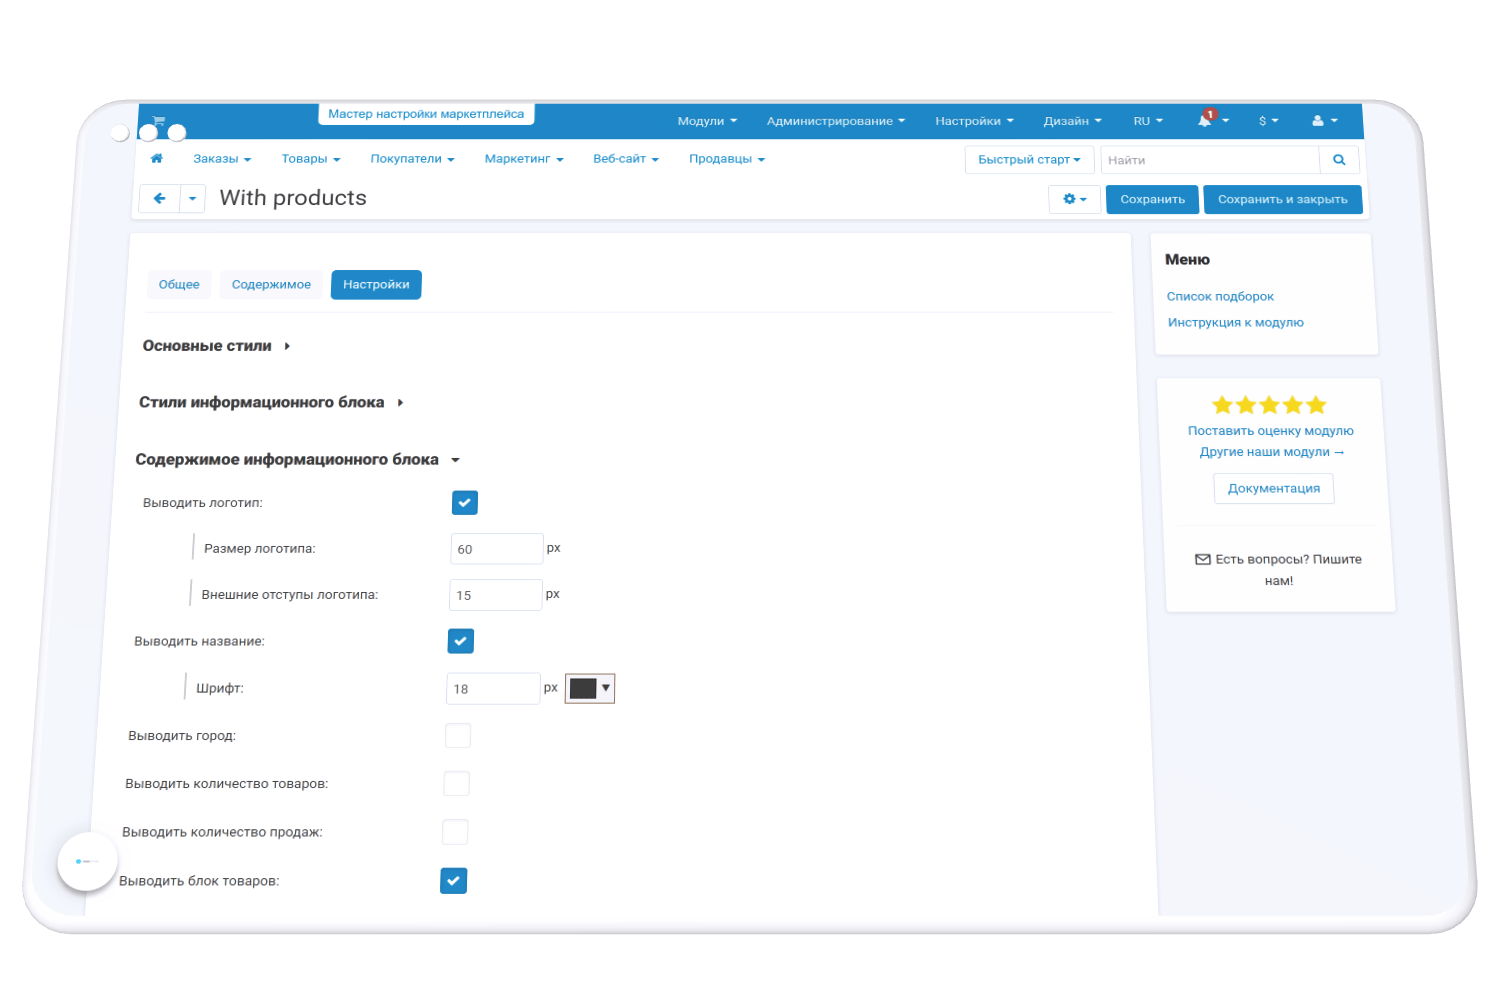Open the 'Администрирование' menu
The image size is (1500, 1000).
coord(836,121)
